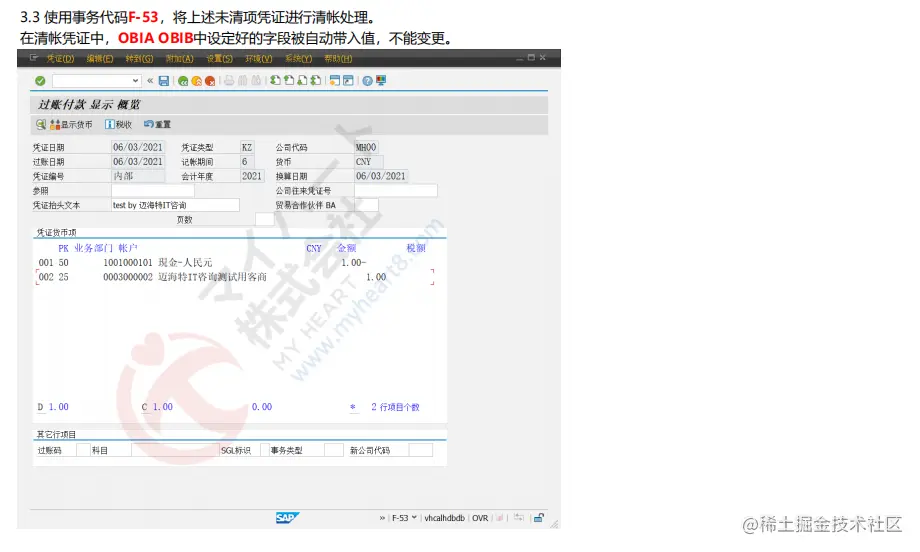Screen dimensions: 920x552
Task: Click the Last Page icon
Action: (316, 81)
